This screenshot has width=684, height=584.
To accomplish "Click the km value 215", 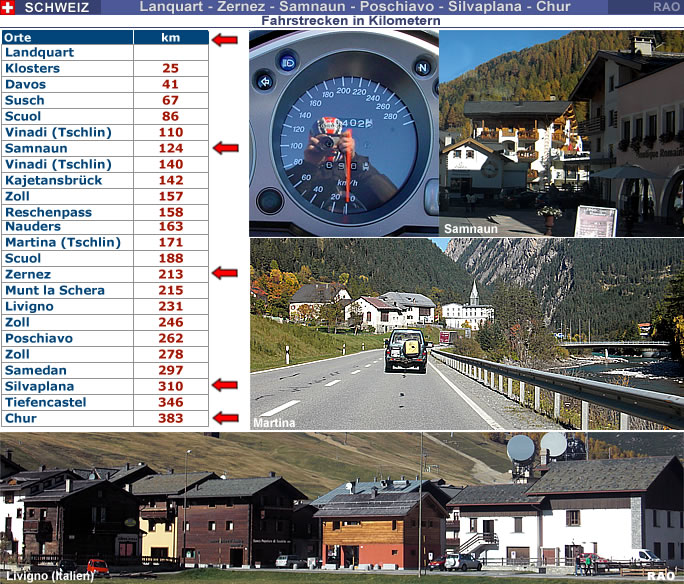I will point(171,290).
